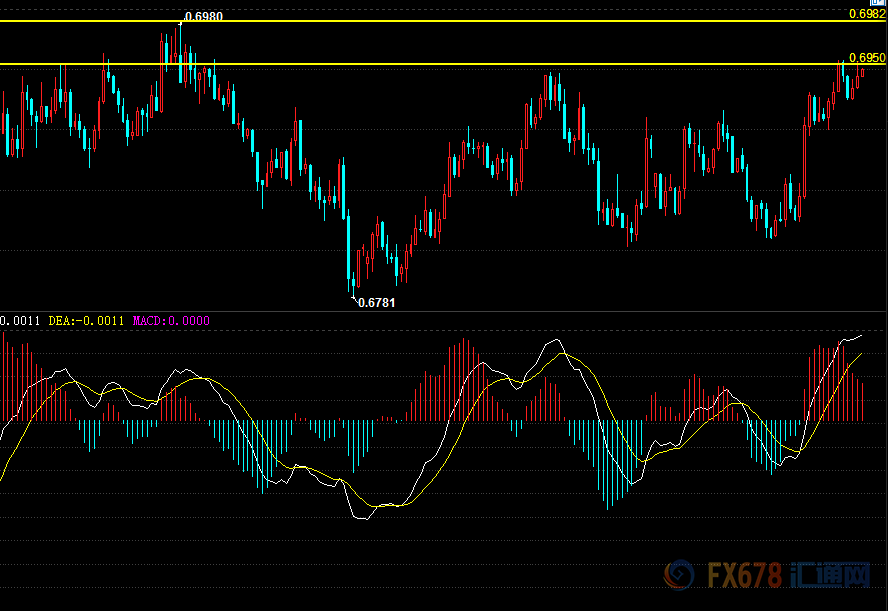Select the 0.6982 resistance line label

pos(867,14)
